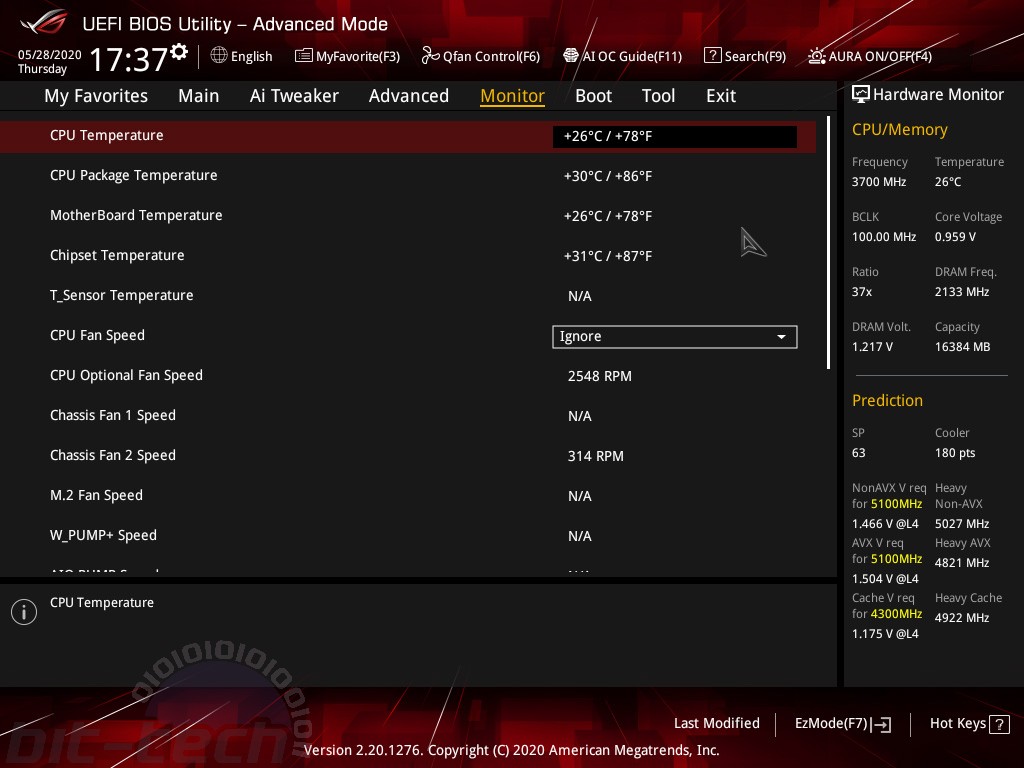
Task: Change language via English button
Action: 242,56
